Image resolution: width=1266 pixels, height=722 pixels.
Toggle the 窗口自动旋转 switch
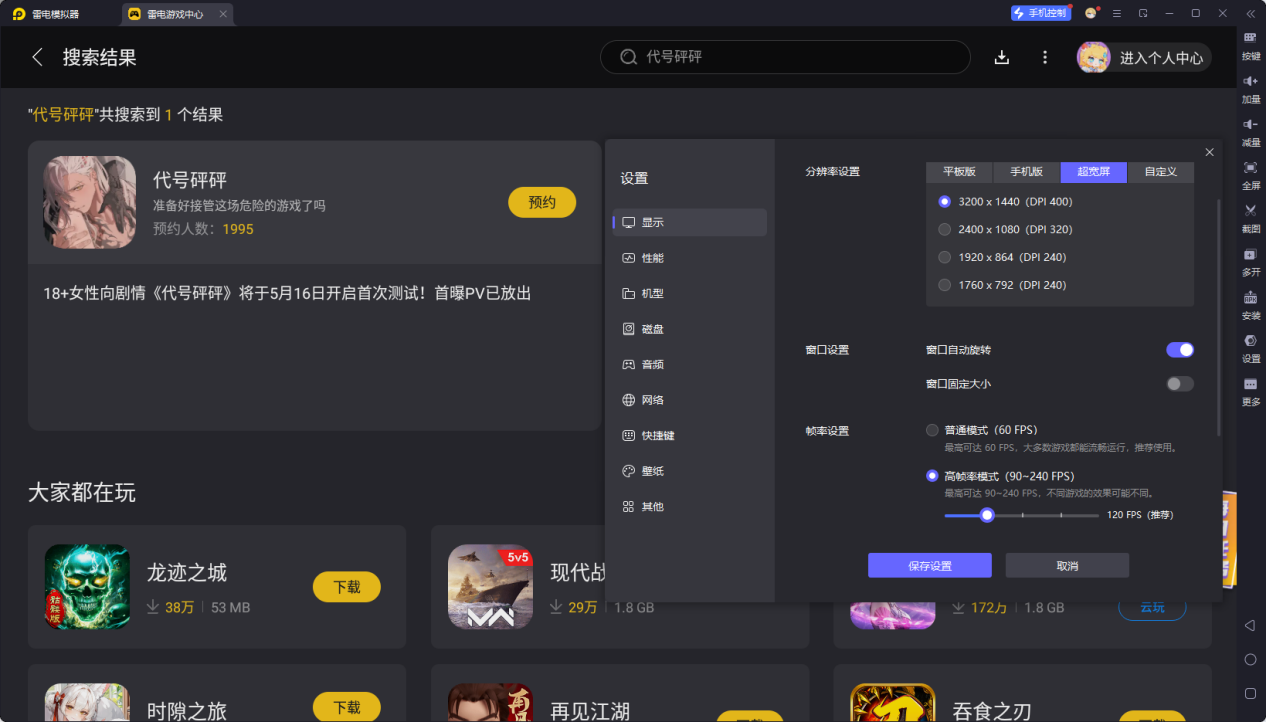(x=1180, y=350)
